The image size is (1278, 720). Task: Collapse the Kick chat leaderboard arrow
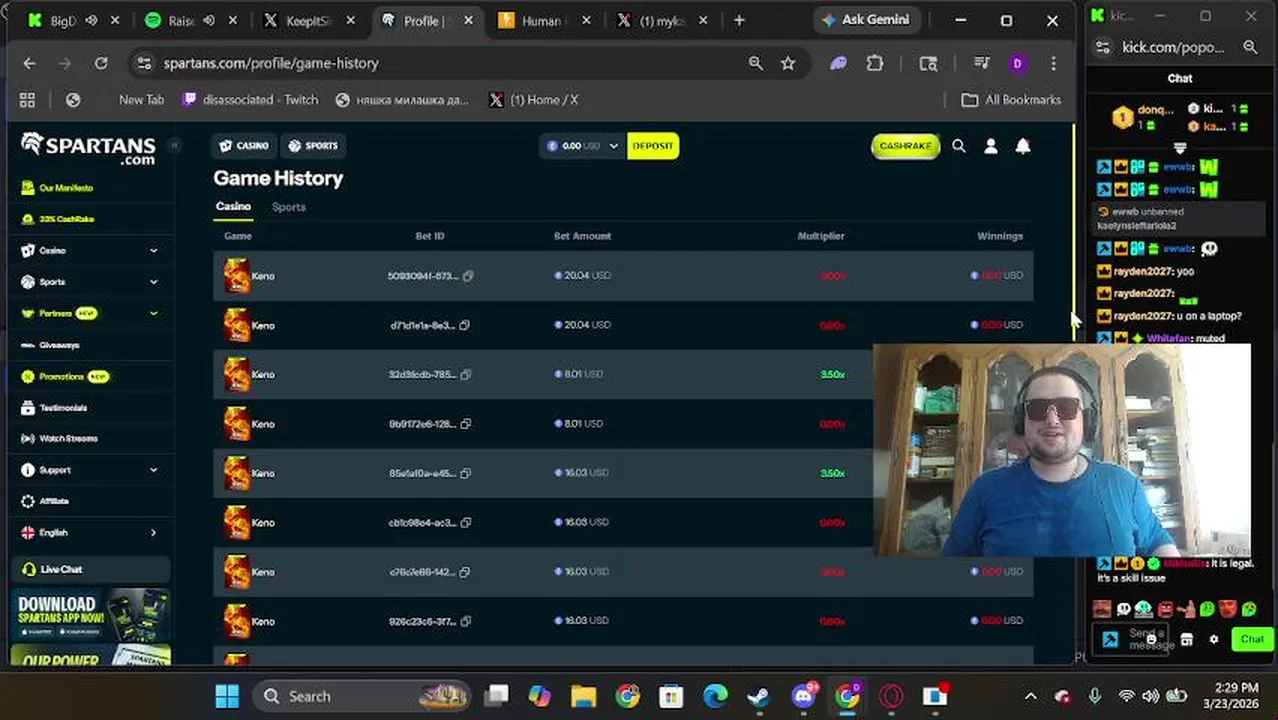pyautogui.click(x=1180, y=148)
